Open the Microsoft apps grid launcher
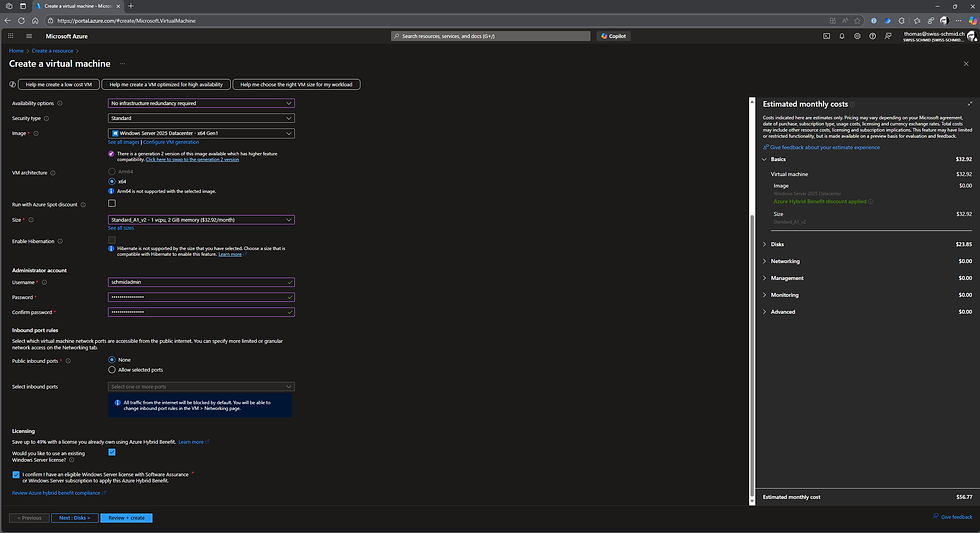Image resolution: width=980 pixels, height=533 pixels. [11, 36]
